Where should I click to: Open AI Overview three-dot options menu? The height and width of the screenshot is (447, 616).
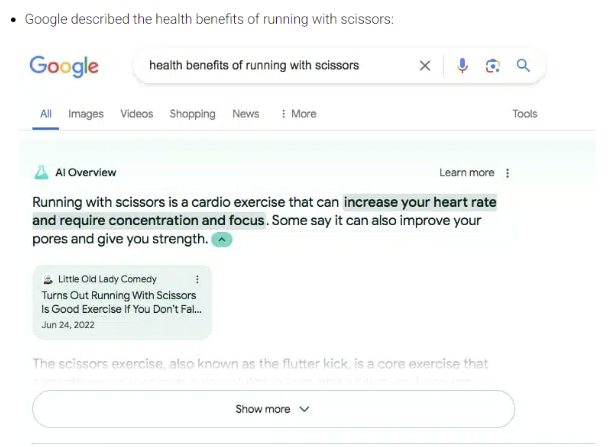[x=508, y=173]
